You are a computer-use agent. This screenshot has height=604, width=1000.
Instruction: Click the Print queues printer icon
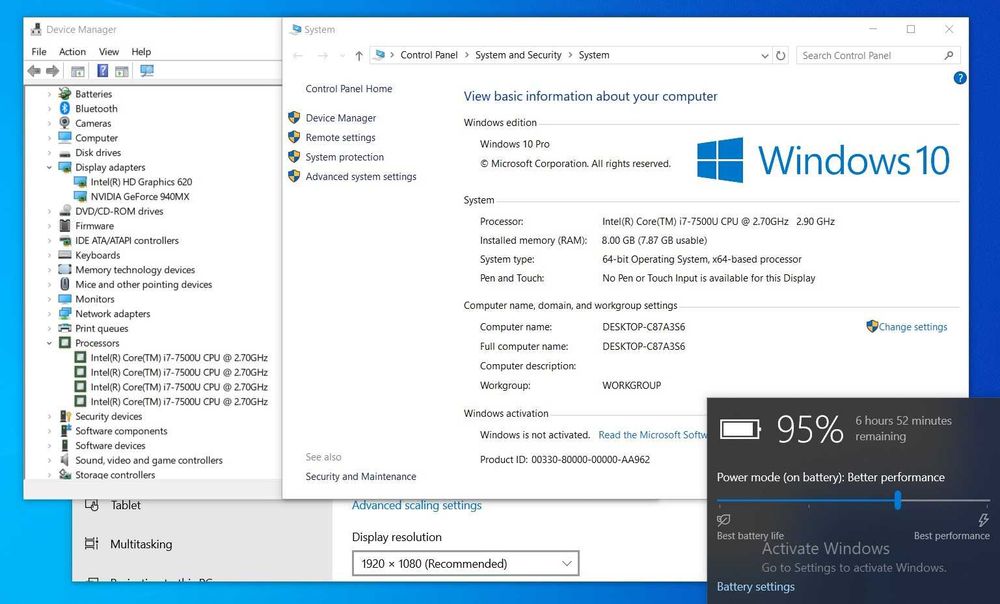click(64, 328)
